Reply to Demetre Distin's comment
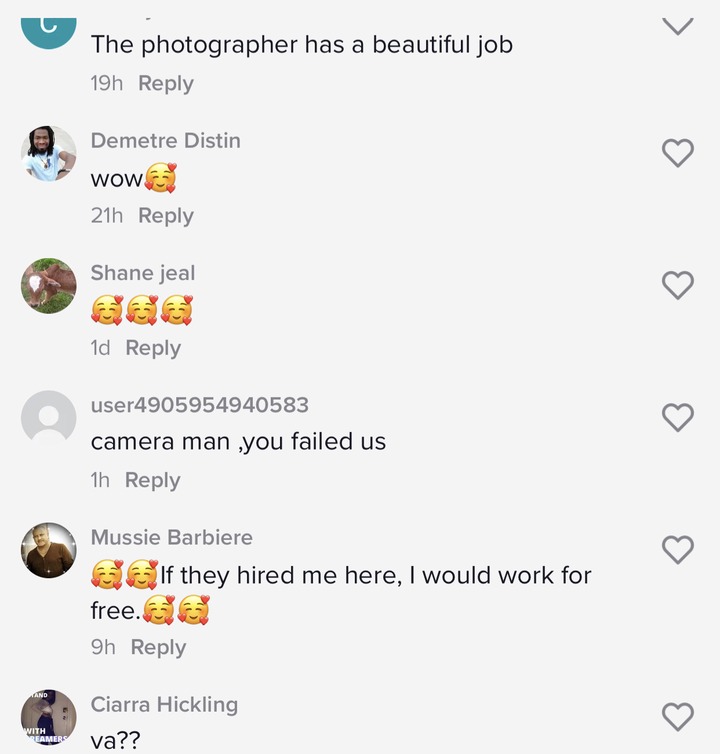This screenshot has width=720, height=754. [166, 216]
